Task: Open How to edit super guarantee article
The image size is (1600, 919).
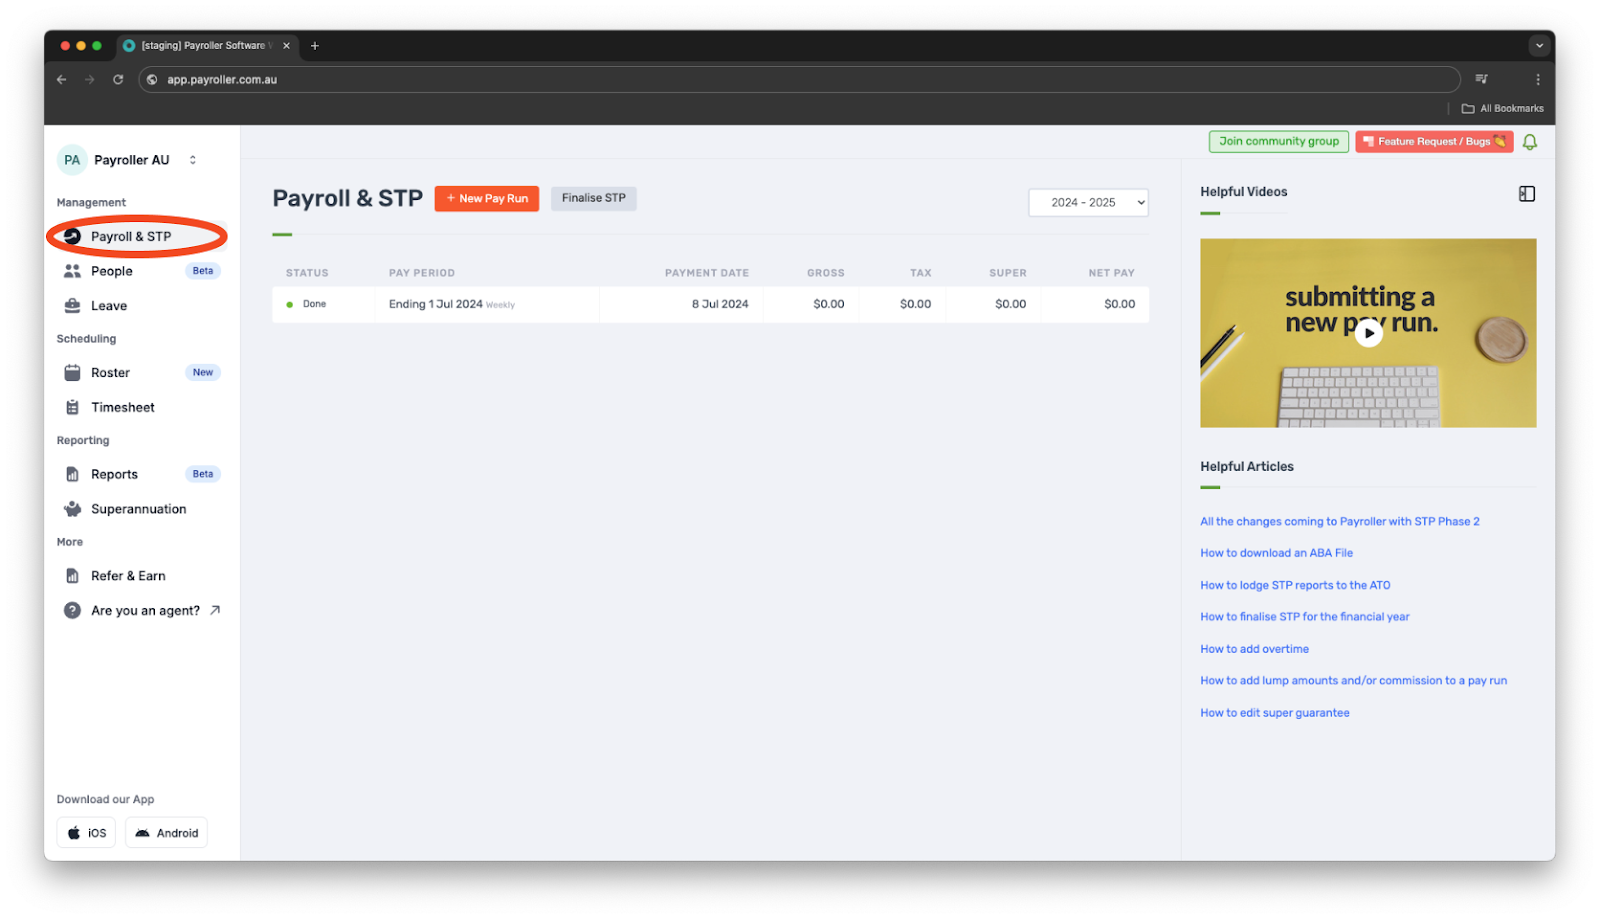Action: [x=1274, y=713]
